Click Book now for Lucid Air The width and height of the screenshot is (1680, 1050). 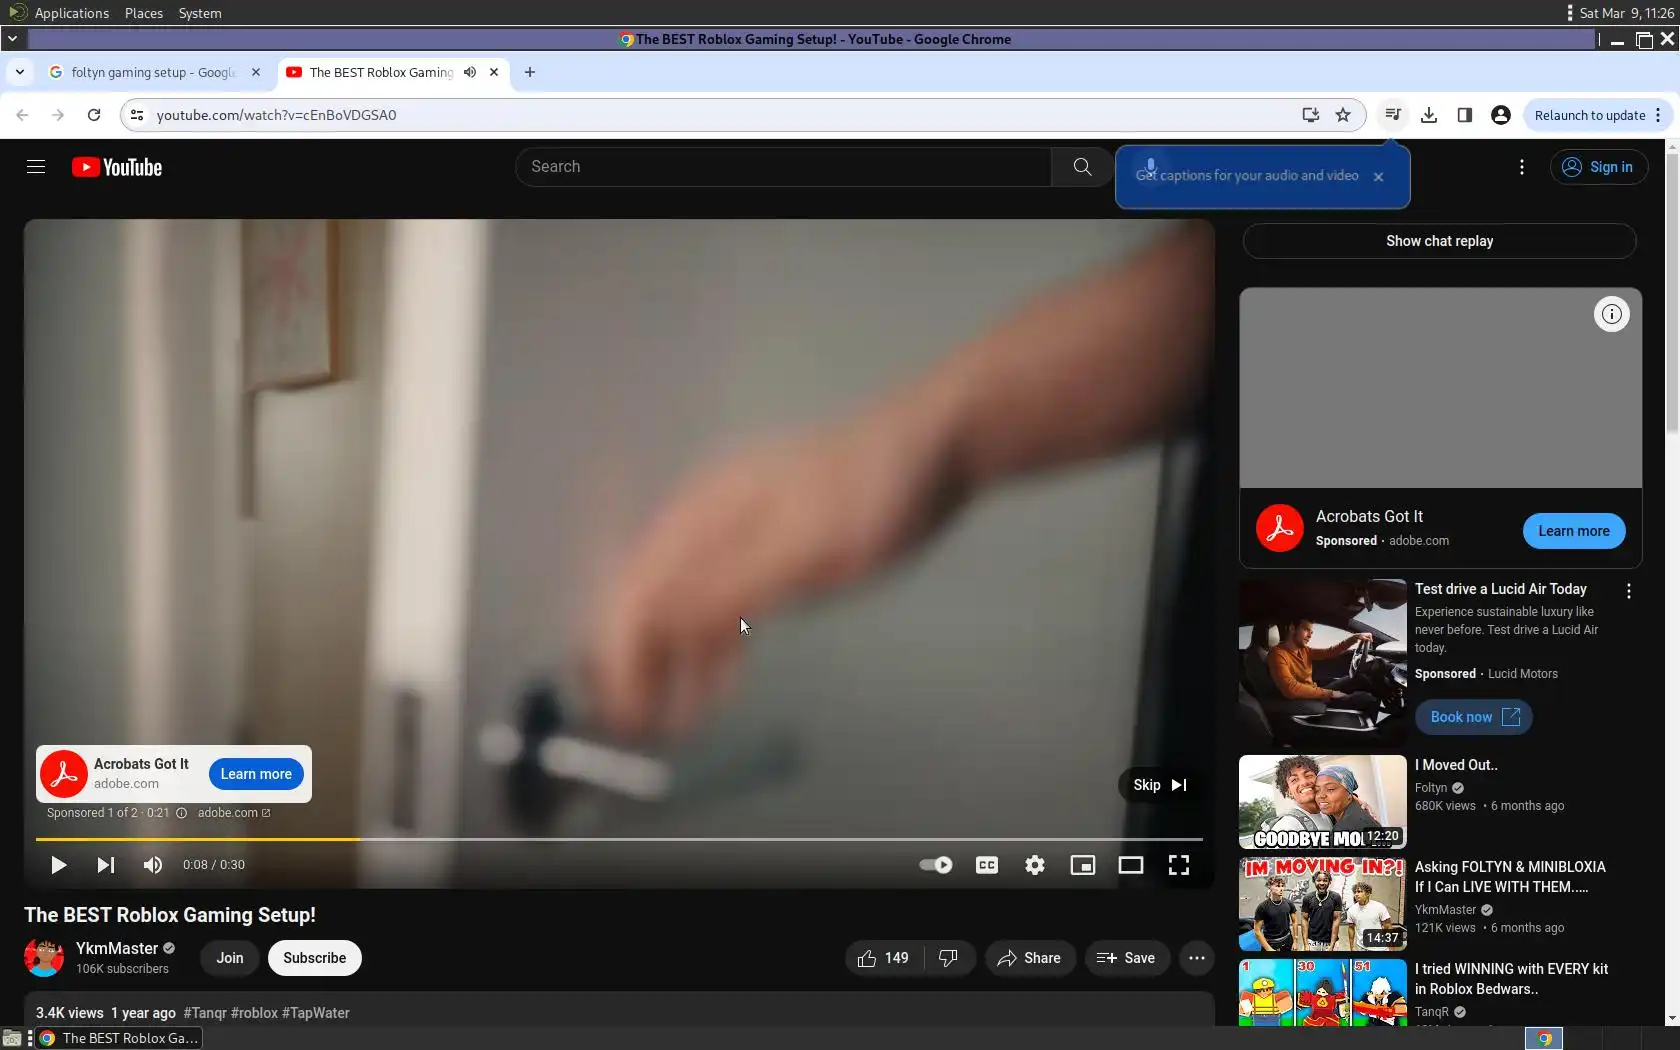click(1474, 717)
